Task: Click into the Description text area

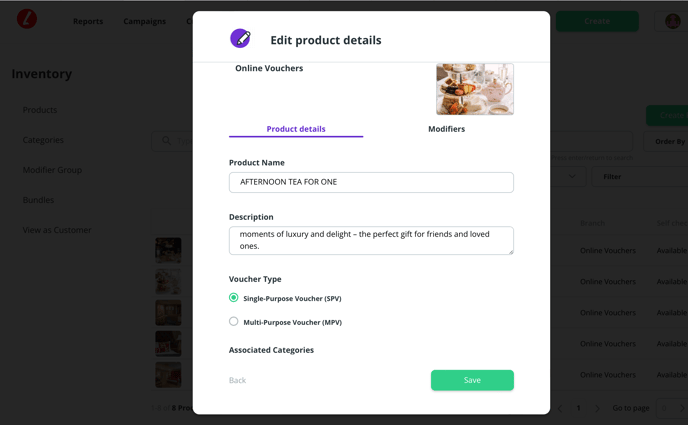Action: pyautogui.click(x=371, y=240)
